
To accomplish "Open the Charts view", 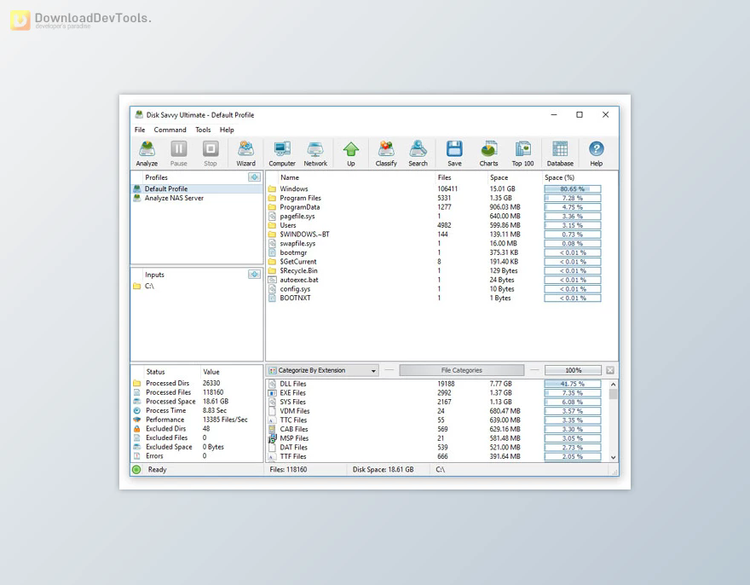I will click(x=488, y=153).
